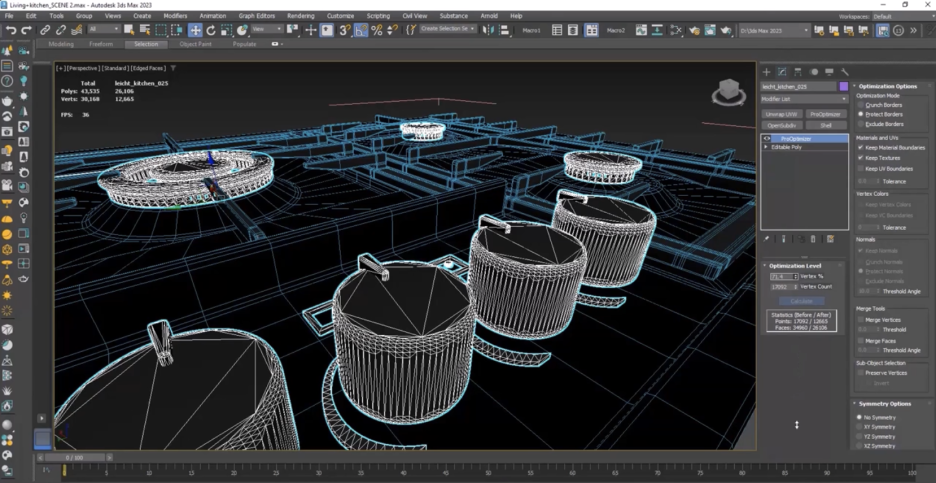The height and width of the screenshot is (483, 936).
Task: Click the Undo arrow icon
Action: click(x=10, y=30)
